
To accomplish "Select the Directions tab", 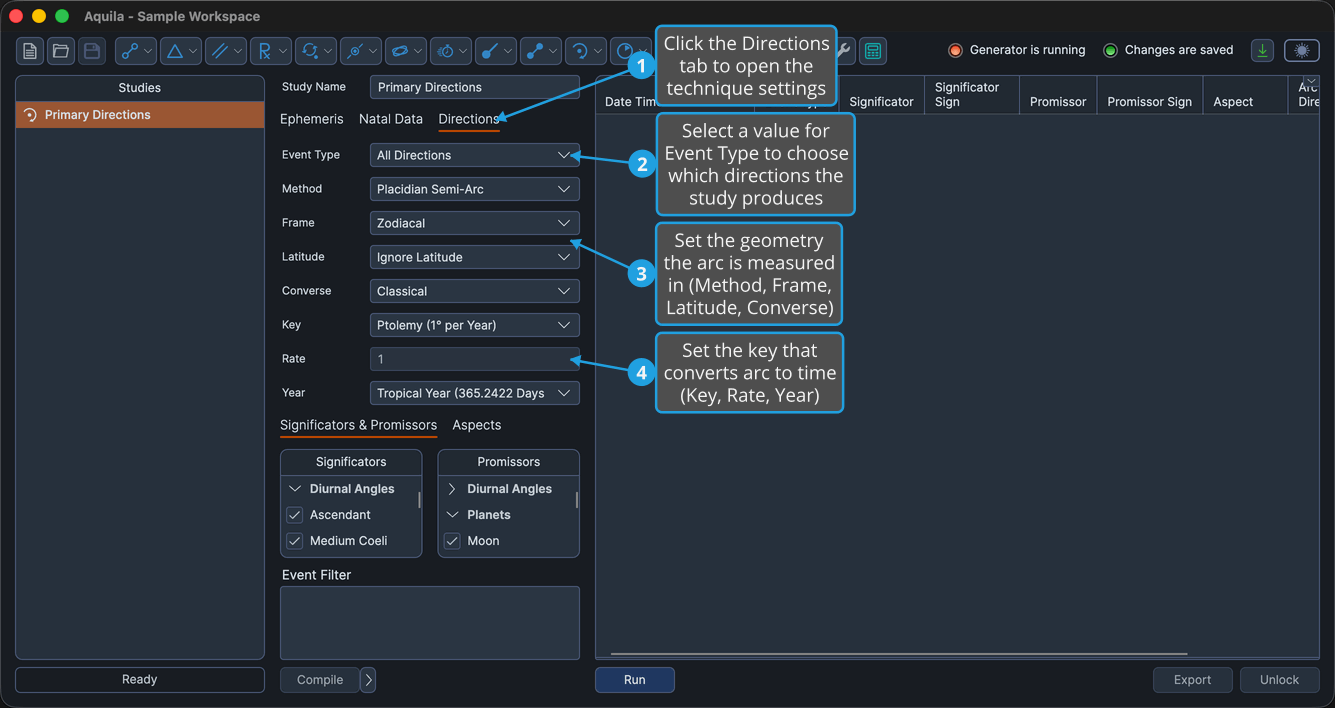I will coord(469,119).
